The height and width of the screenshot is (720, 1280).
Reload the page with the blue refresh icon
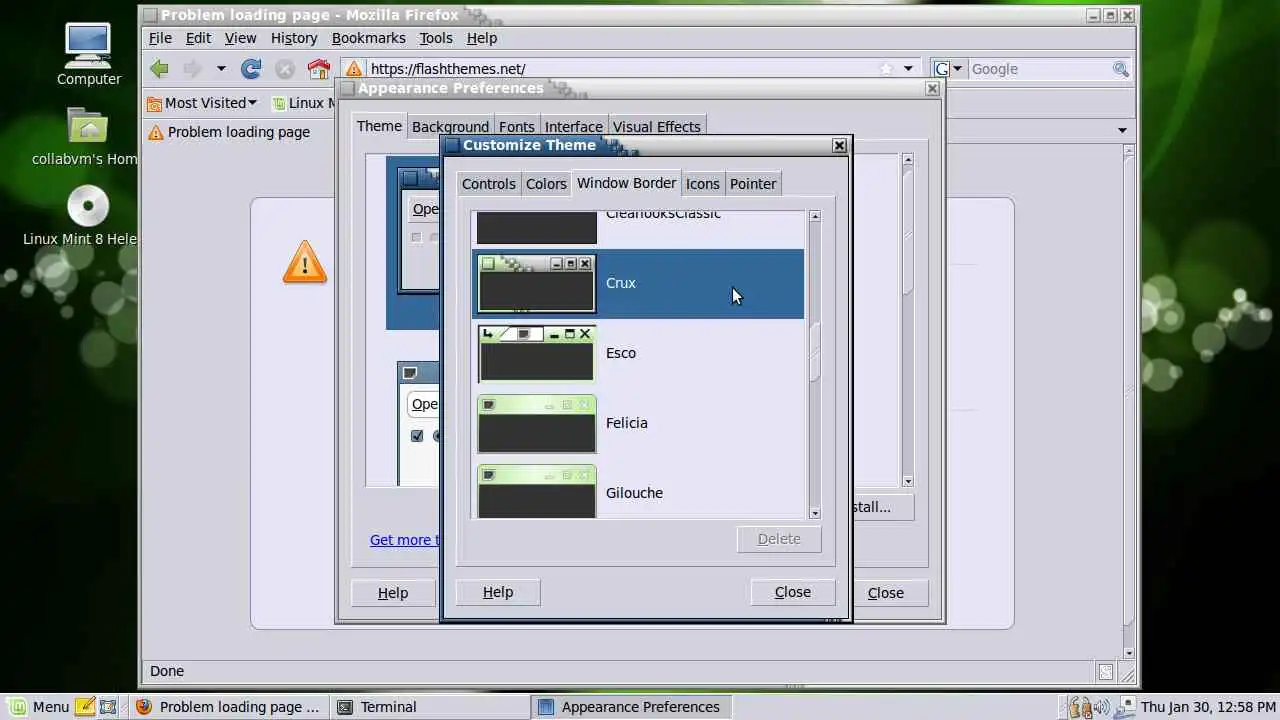(x=251, y=69)
